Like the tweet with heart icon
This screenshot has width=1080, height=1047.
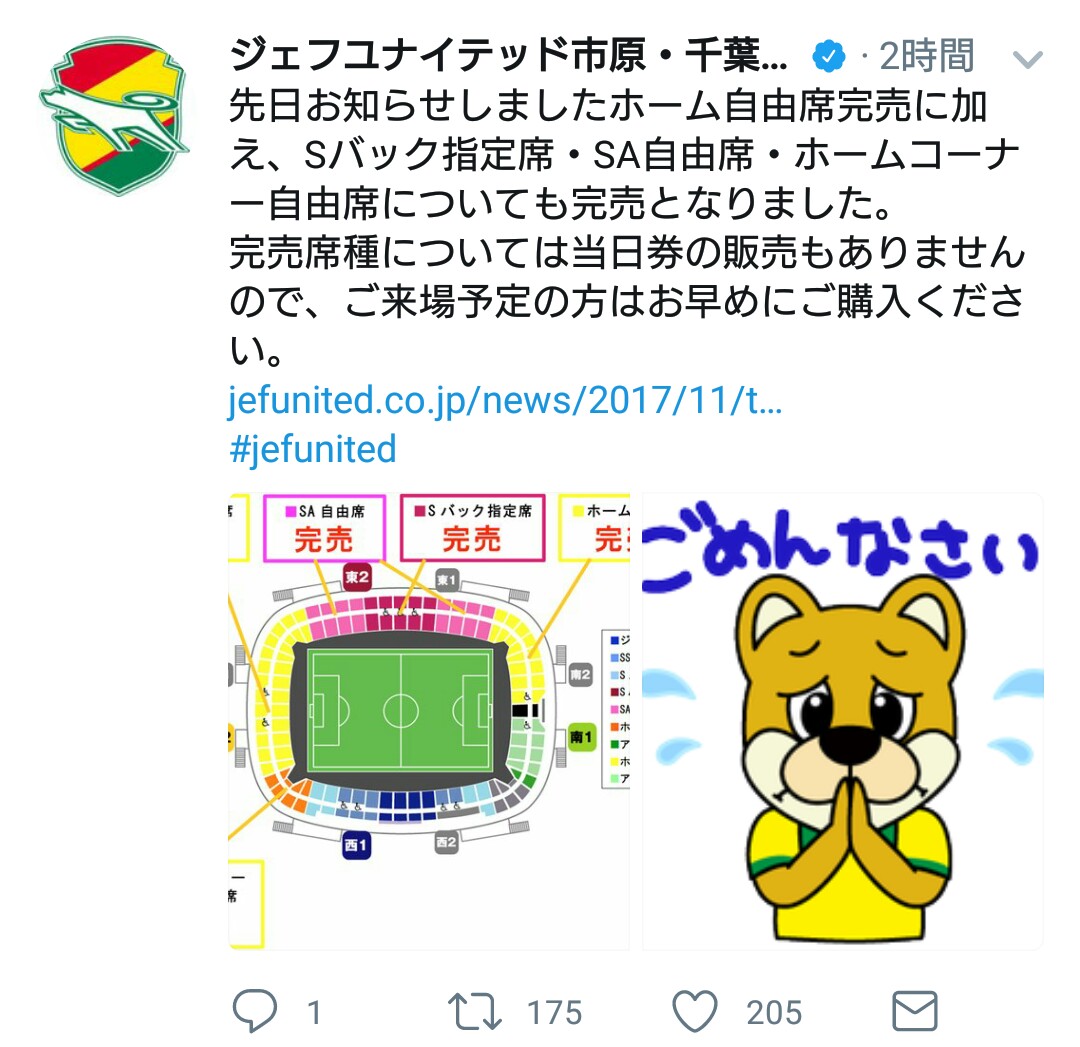click(695, 1011)
